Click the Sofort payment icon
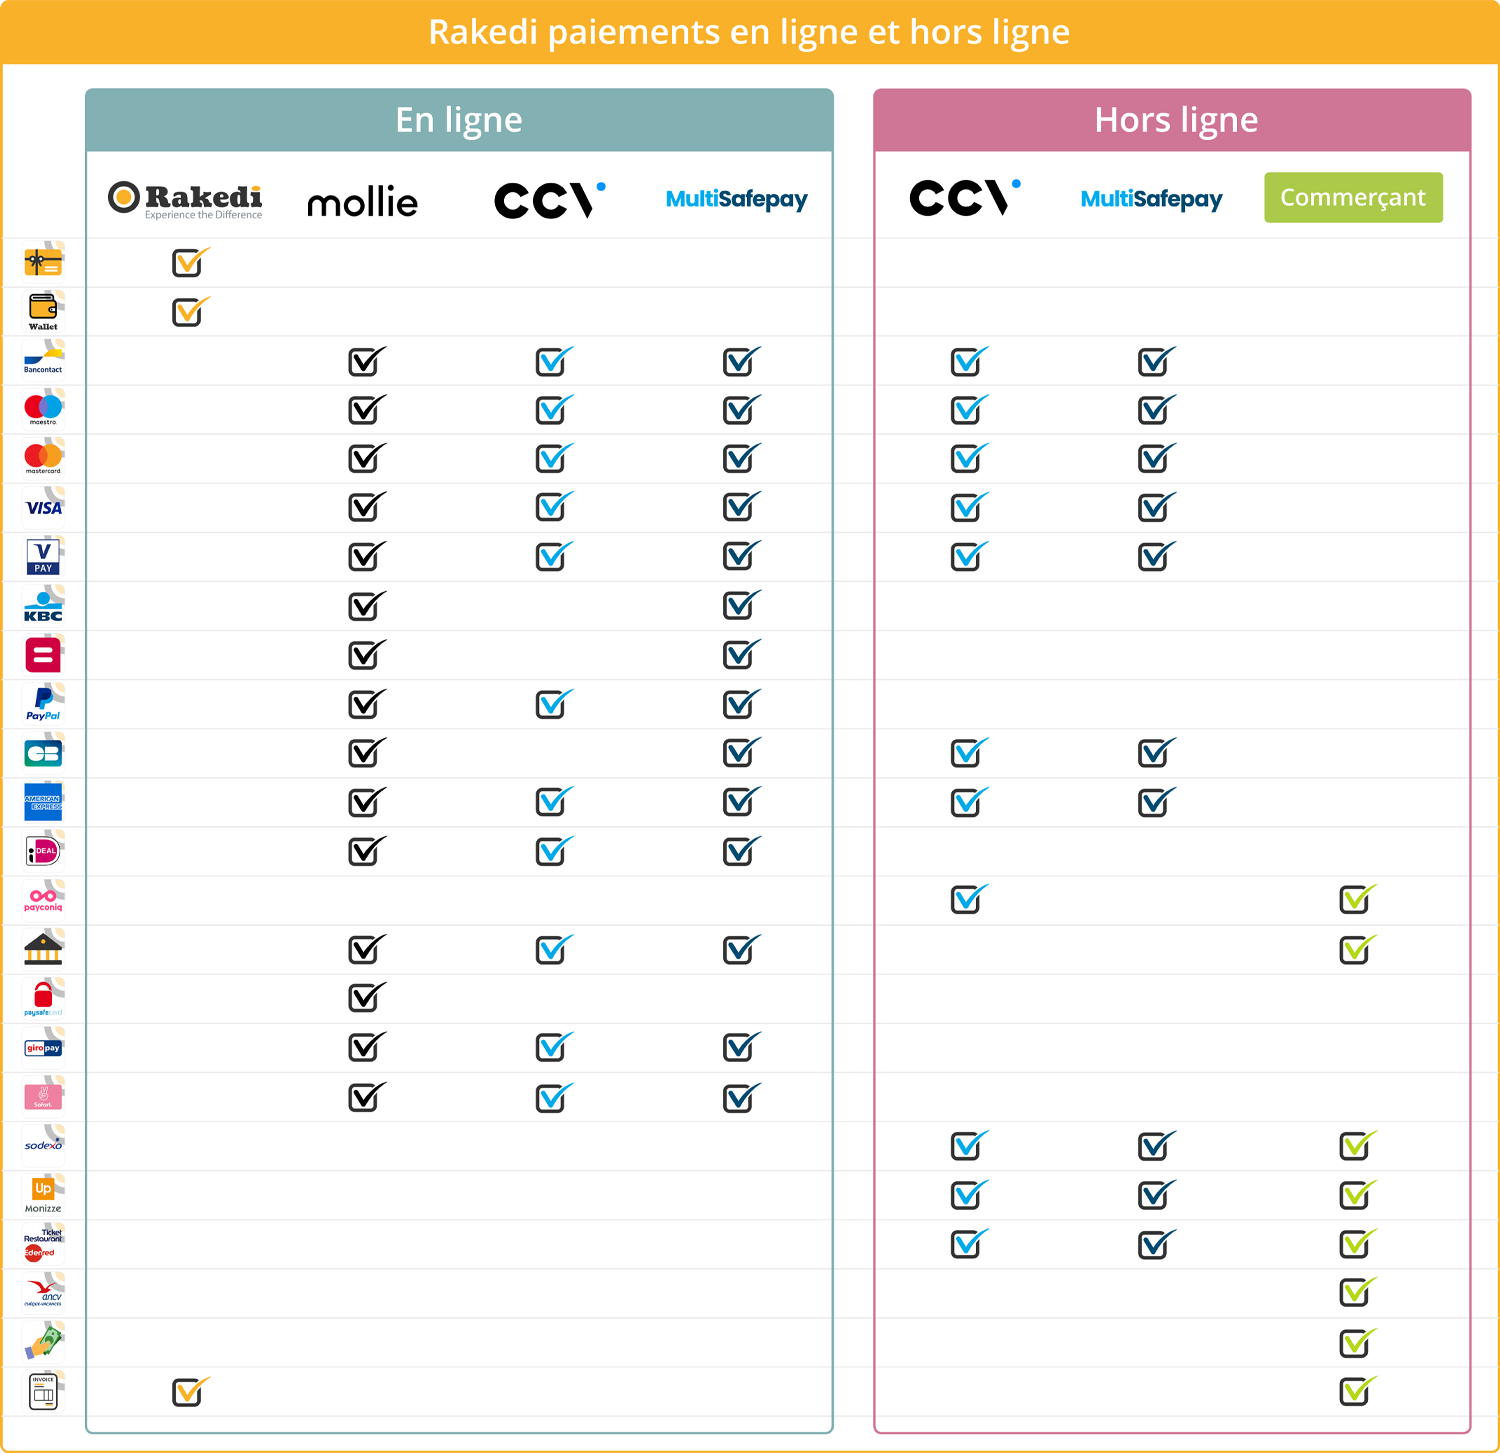Viewport: 1500px width, 1453px height. pos(42,1096)
